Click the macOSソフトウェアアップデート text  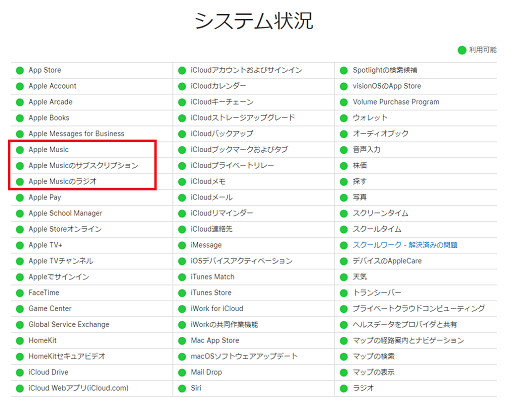(244, 356)
